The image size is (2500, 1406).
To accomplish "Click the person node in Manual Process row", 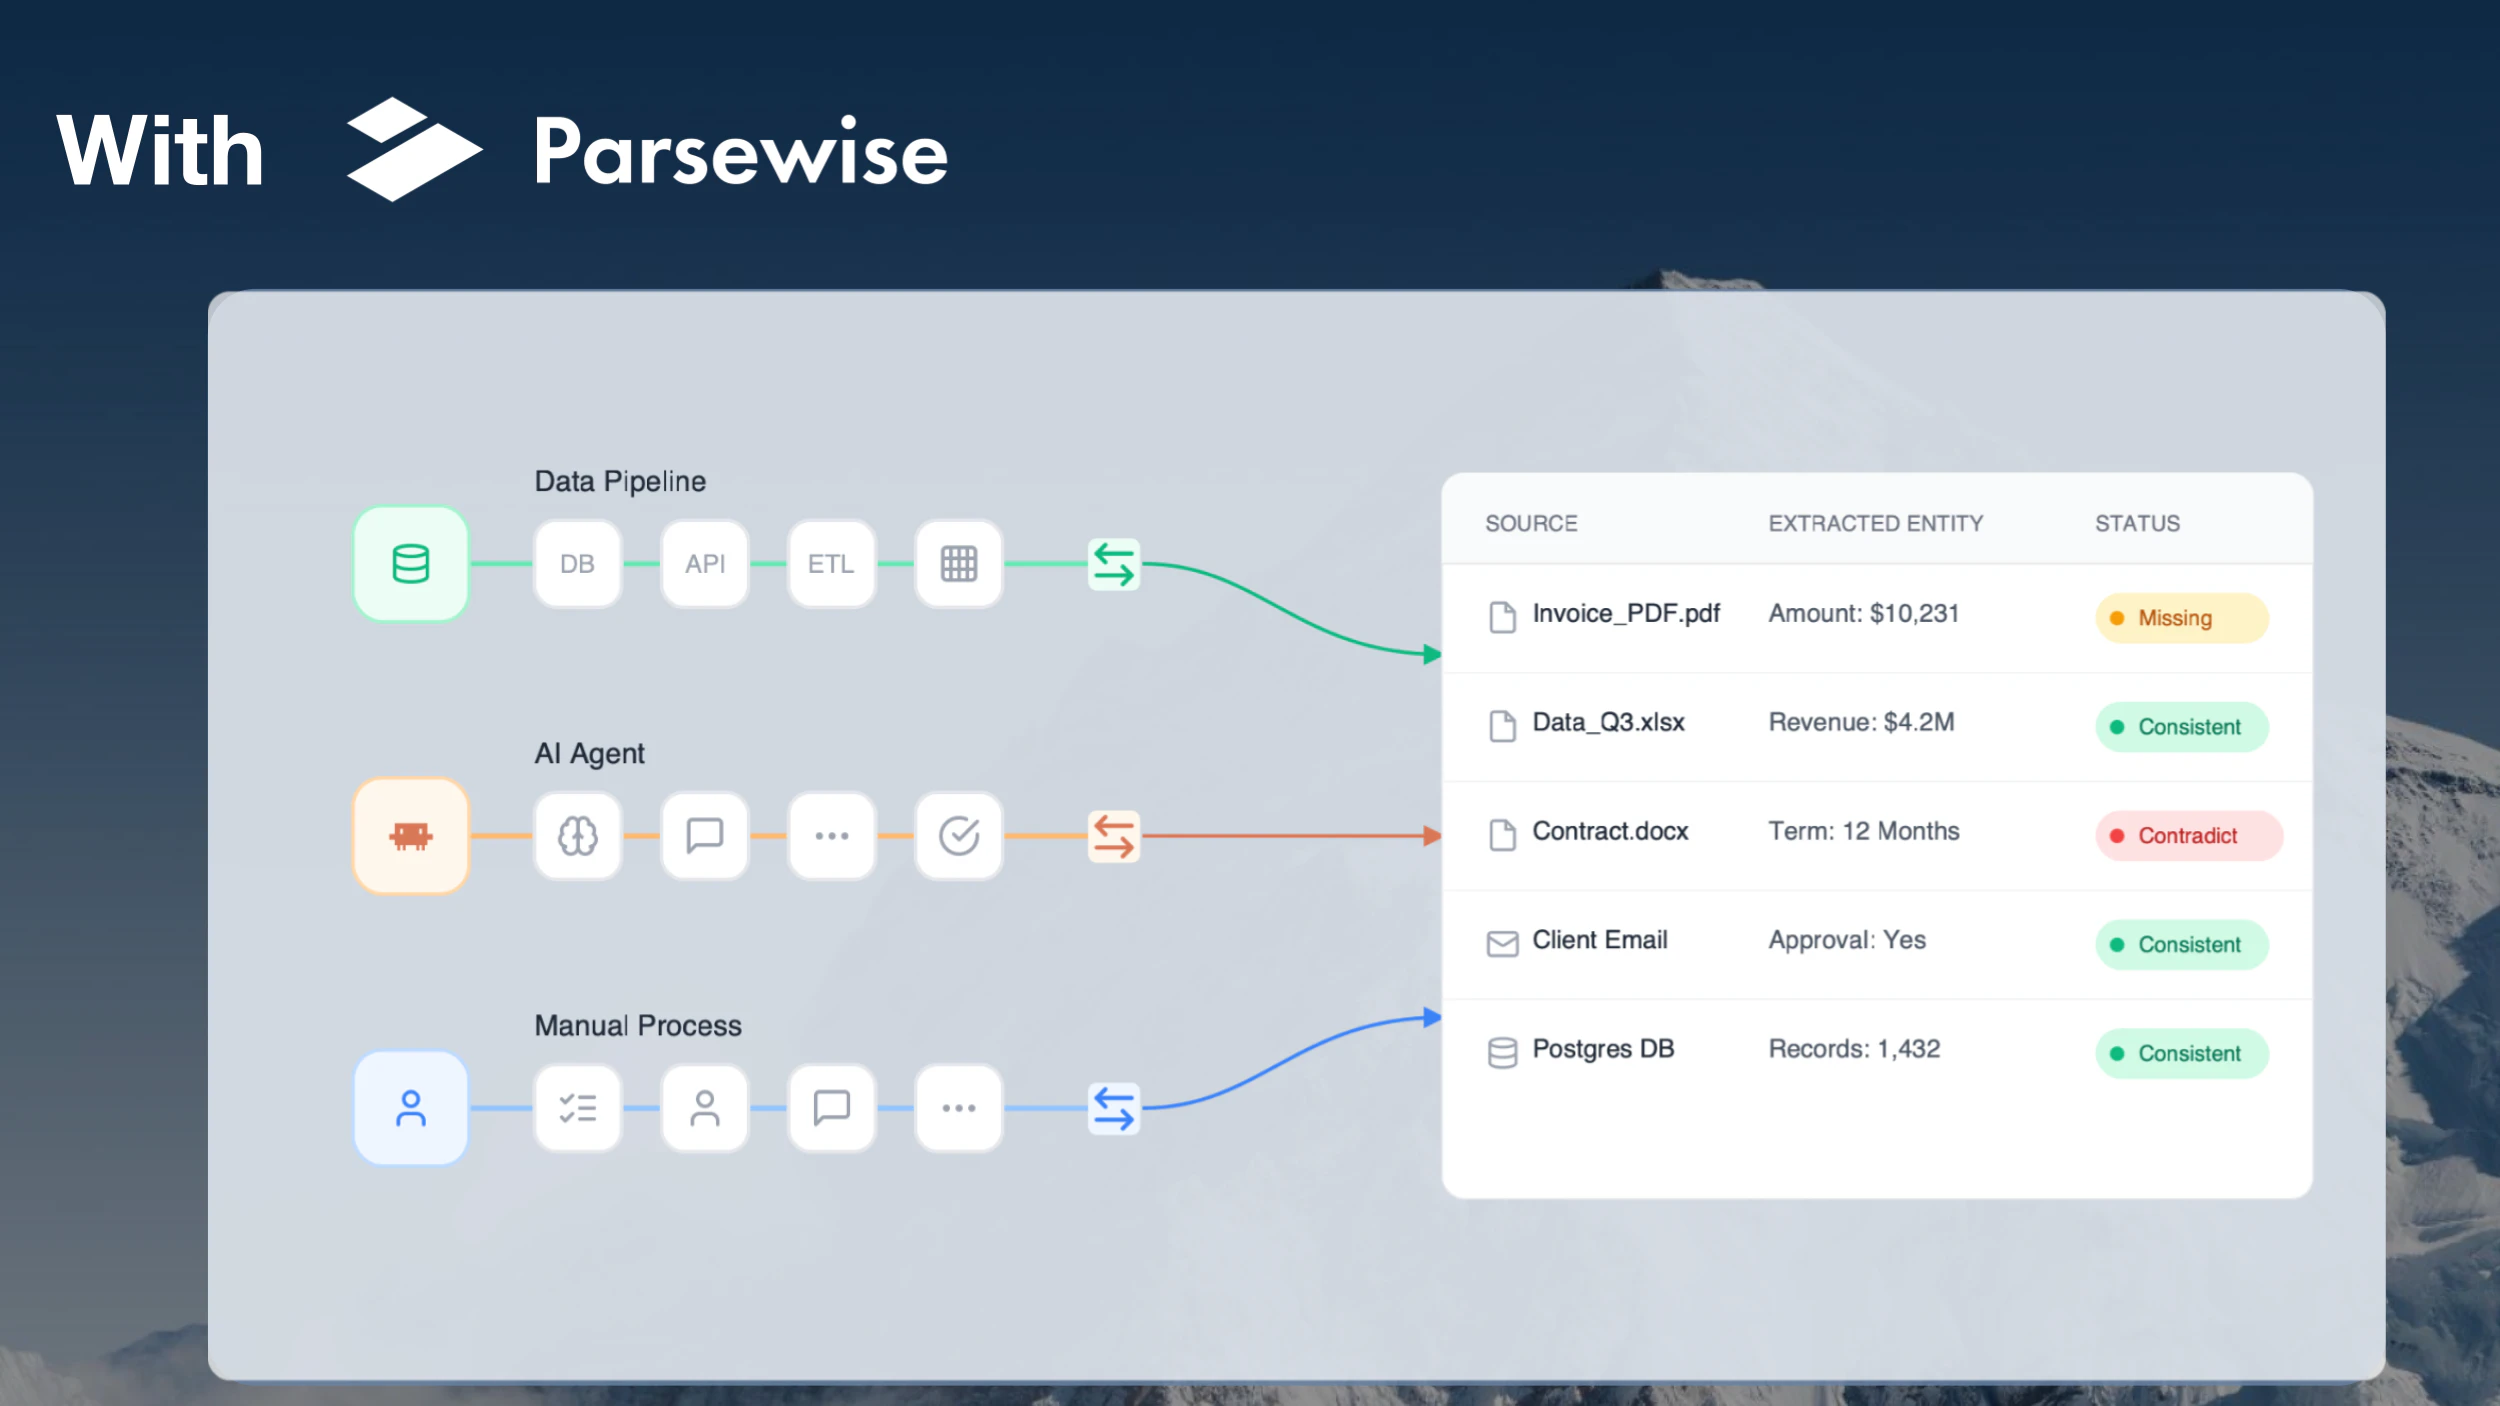I will [x=705, y=1108].
